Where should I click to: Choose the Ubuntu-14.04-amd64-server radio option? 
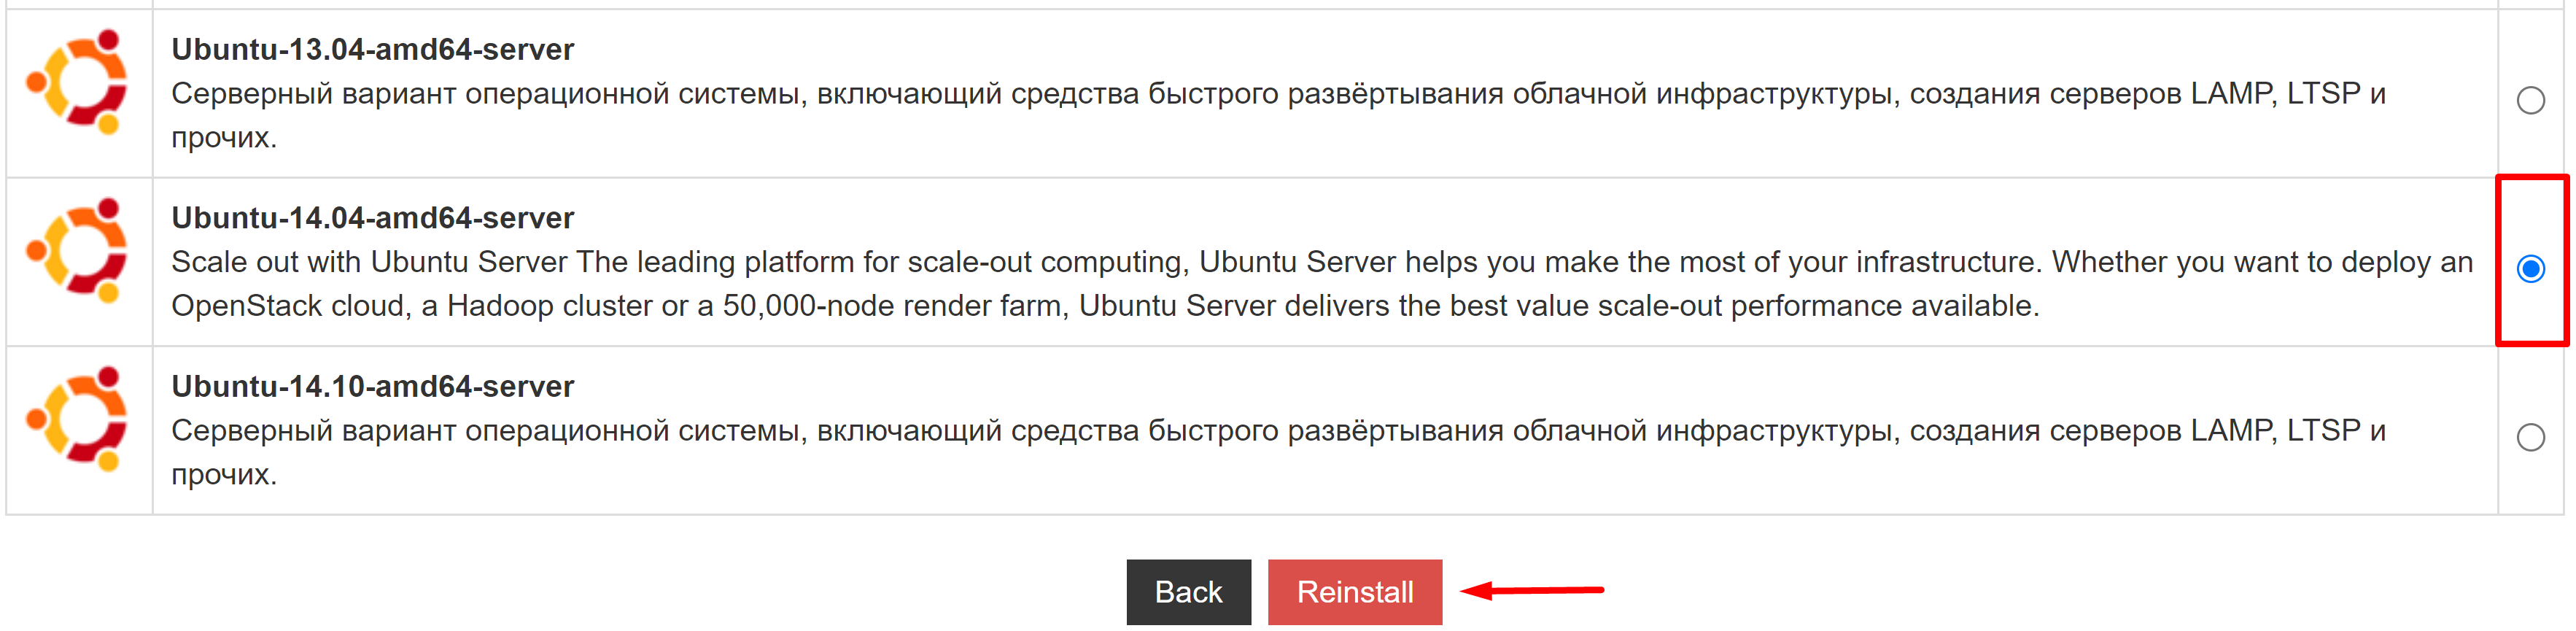pos(2530,268)
